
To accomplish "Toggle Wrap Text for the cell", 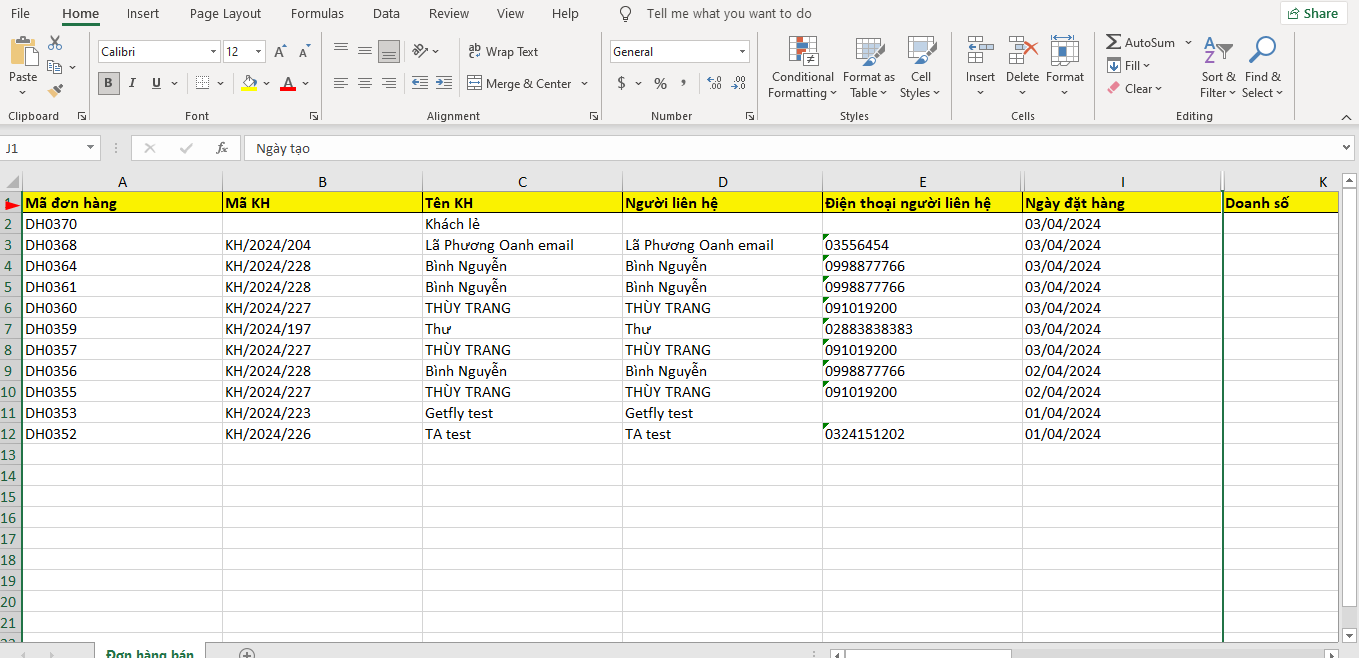I will click(x=503, y=52).
